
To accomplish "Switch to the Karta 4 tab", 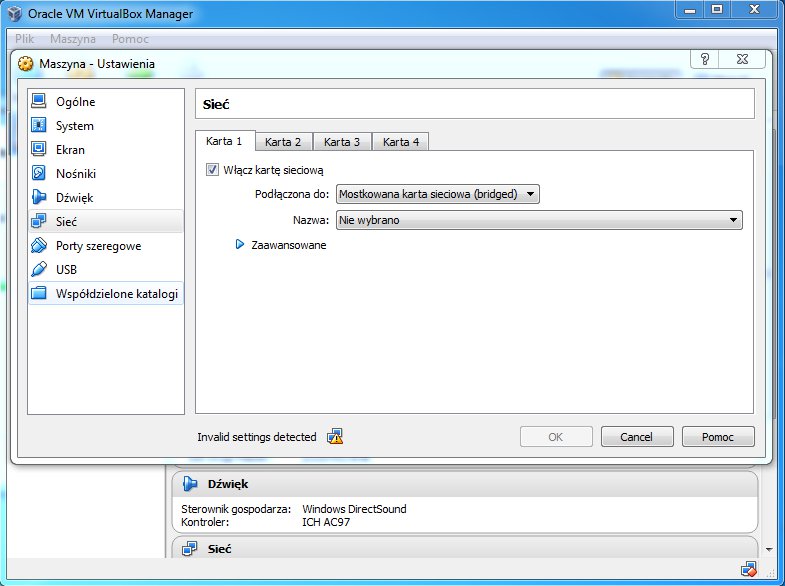I will pos(401,142).
